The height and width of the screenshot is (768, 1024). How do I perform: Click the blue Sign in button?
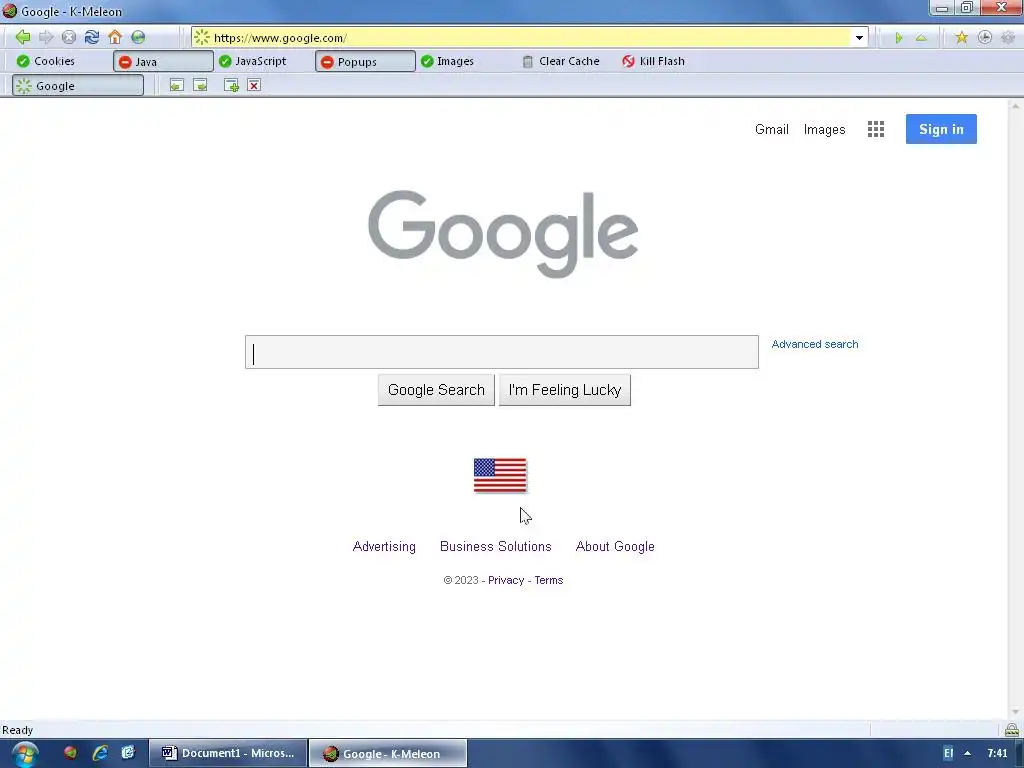(x=941, y=129)
